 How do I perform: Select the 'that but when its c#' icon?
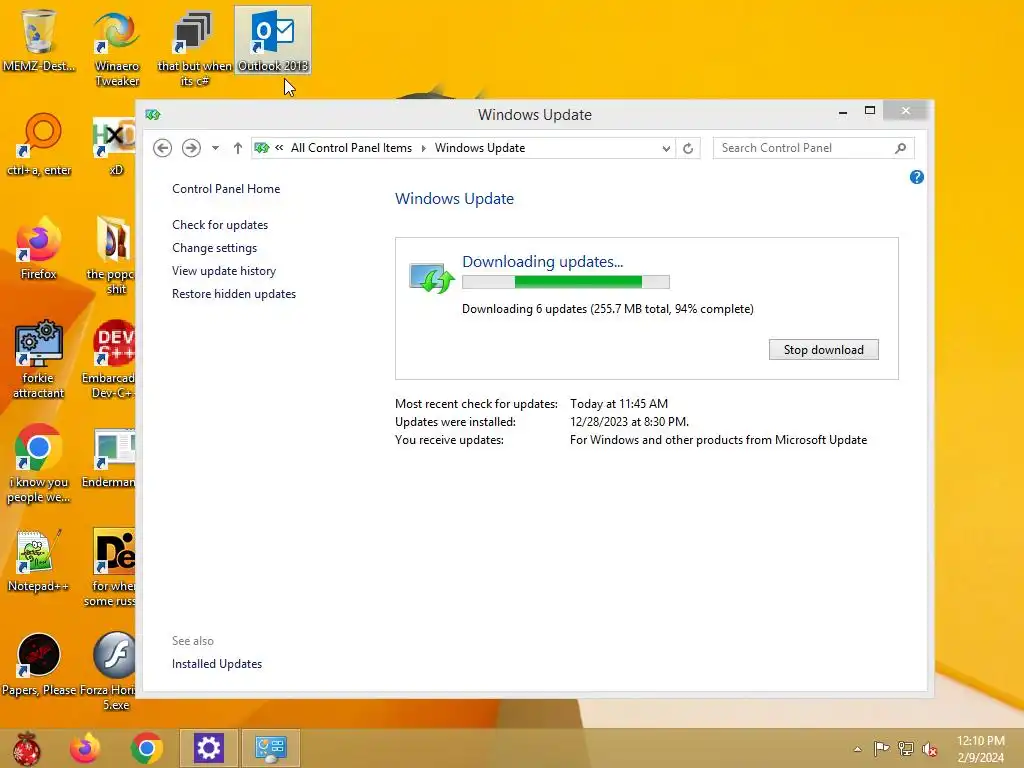[x=194, y=48]
